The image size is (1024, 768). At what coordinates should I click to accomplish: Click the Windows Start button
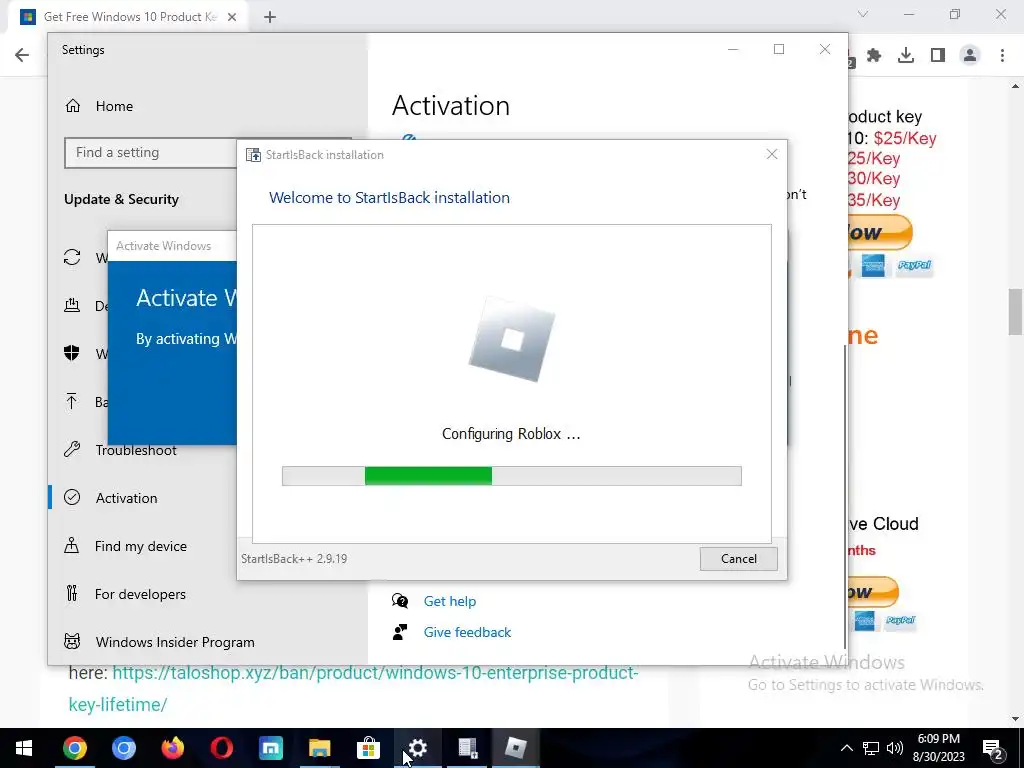click(x=24, y=748)
